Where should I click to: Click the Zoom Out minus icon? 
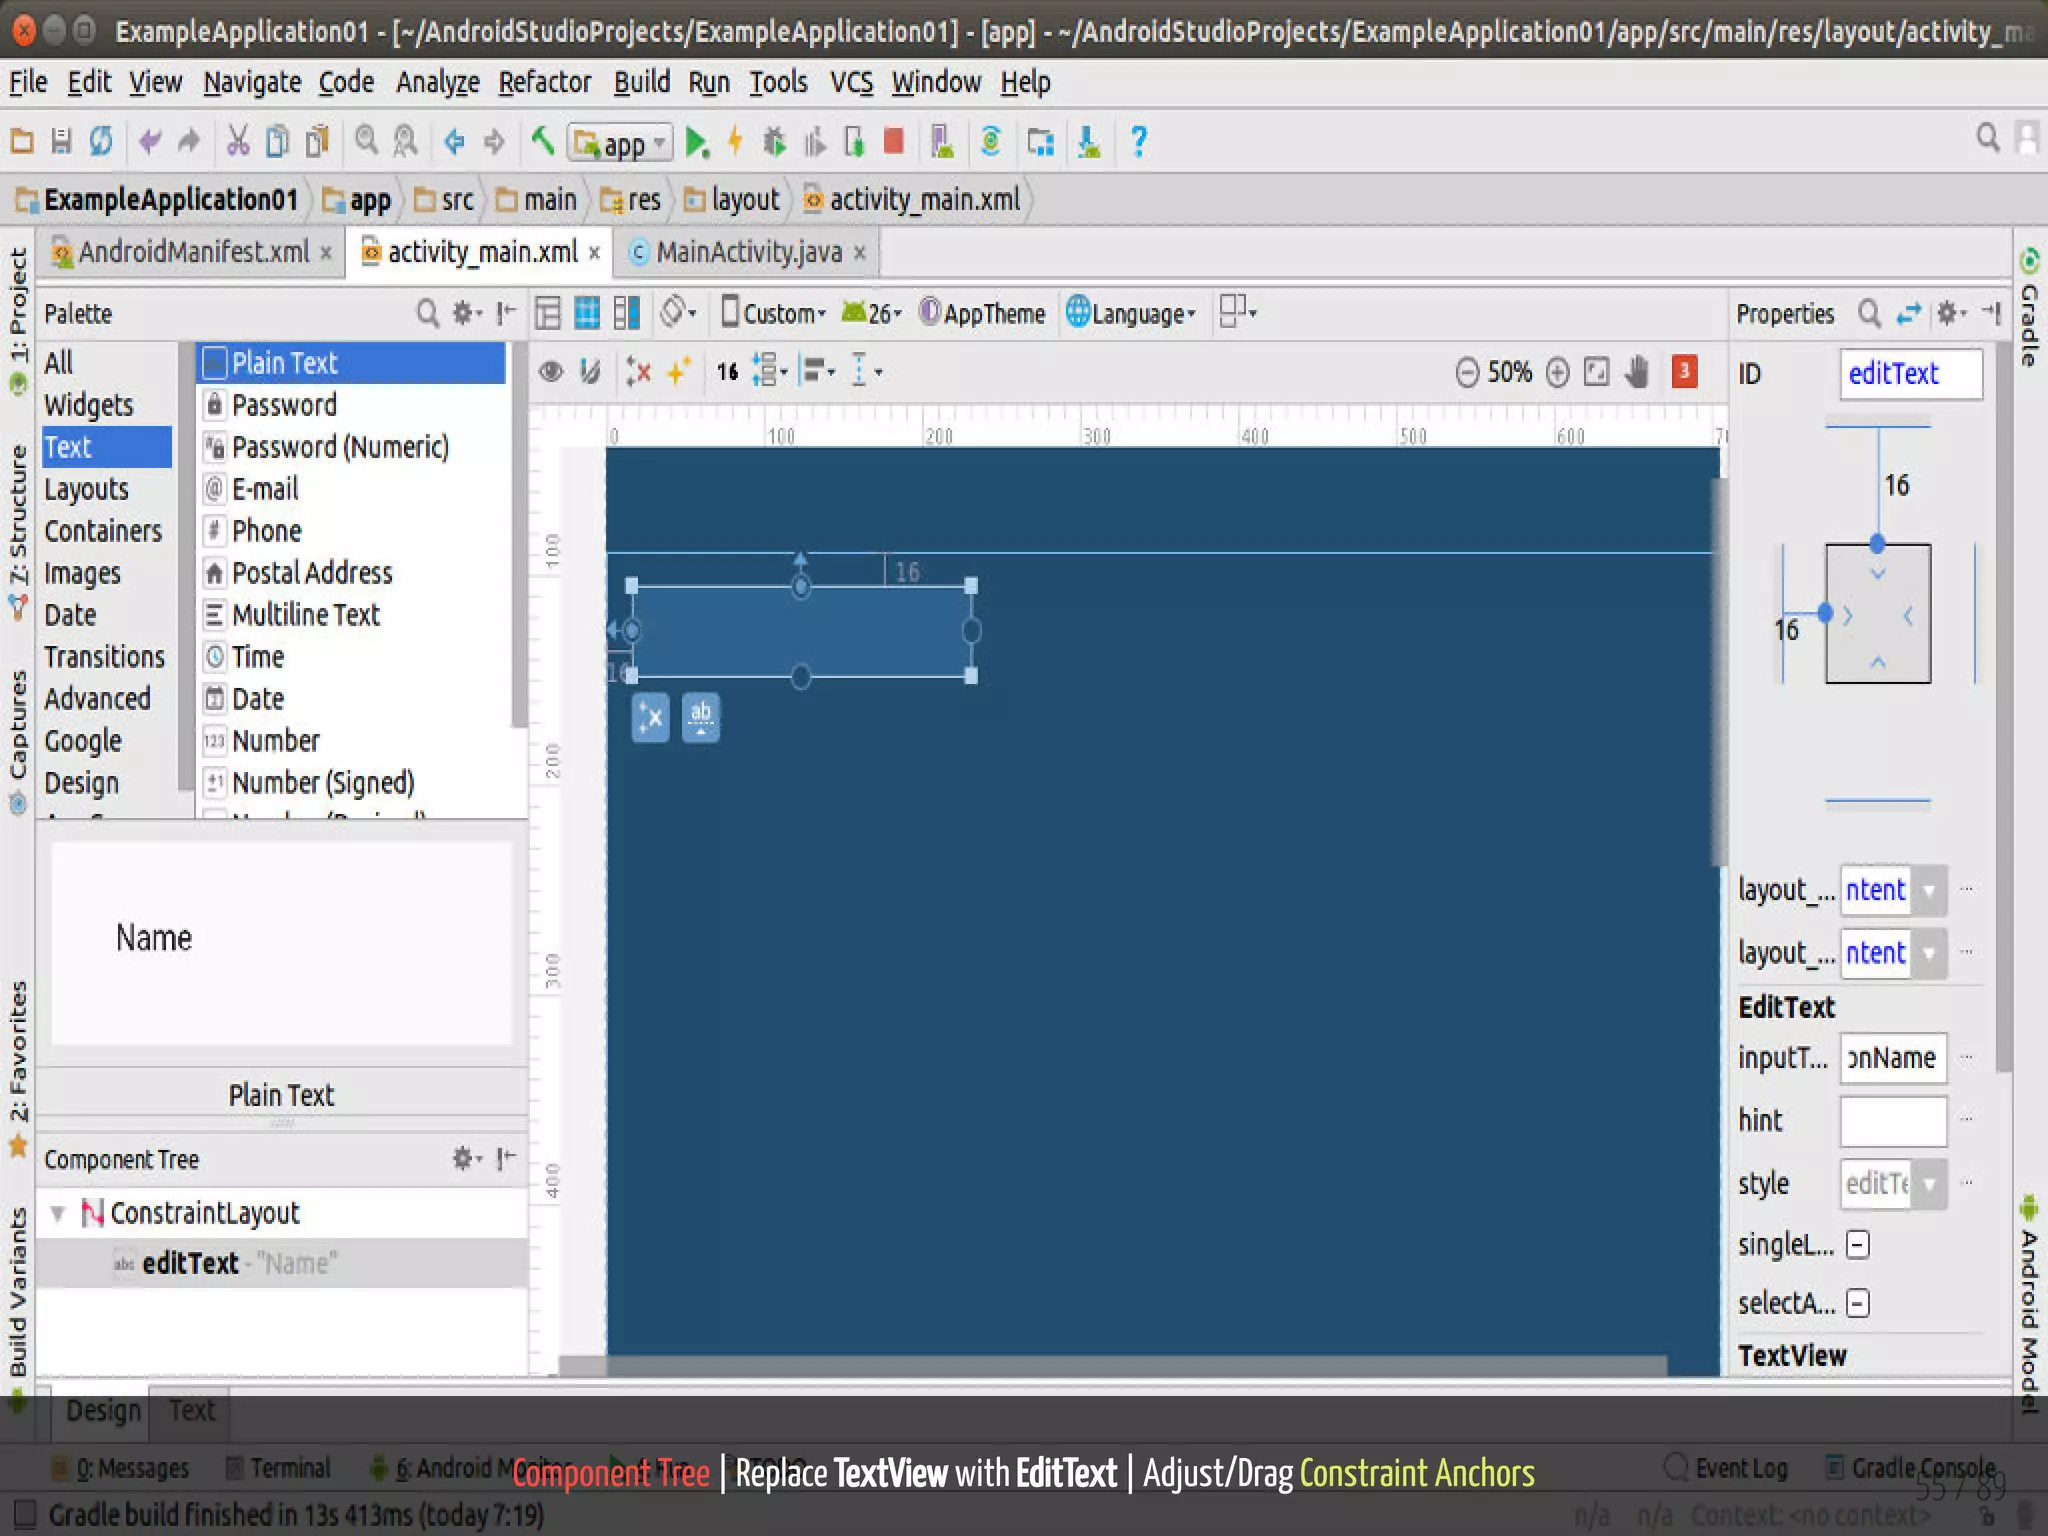[x=1466, y=373]
